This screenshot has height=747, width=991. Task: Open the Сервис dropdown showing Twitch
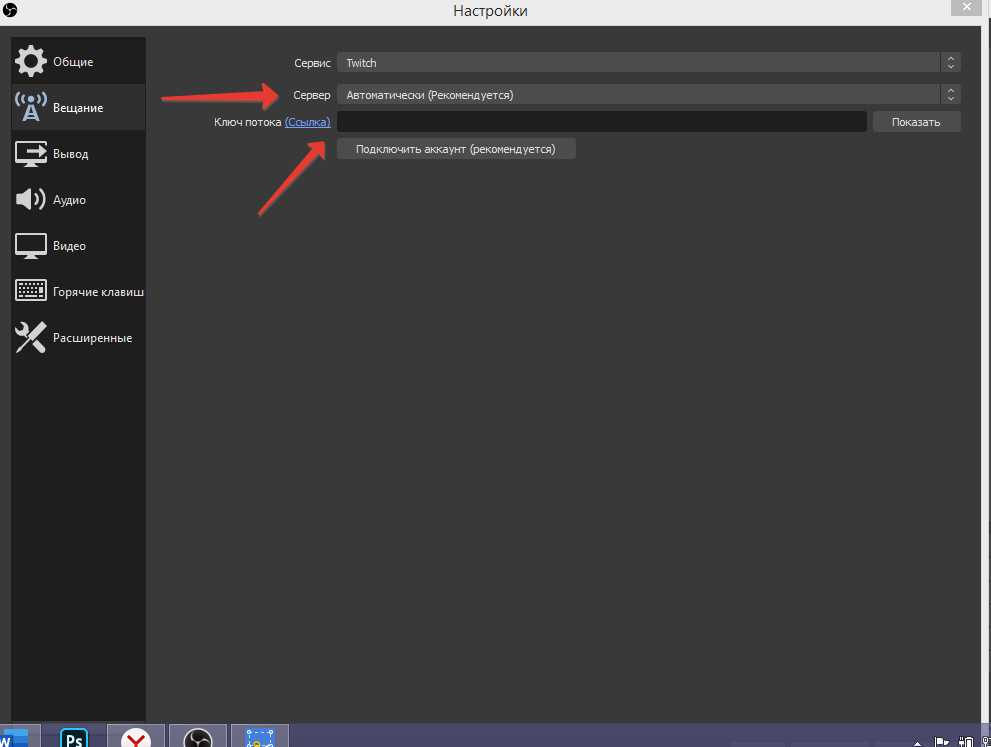click(640, 63)
